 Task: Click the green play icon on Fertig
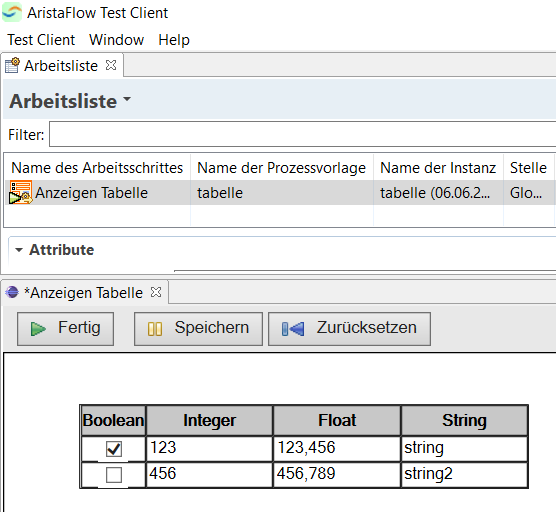click(x=38, y=329)
